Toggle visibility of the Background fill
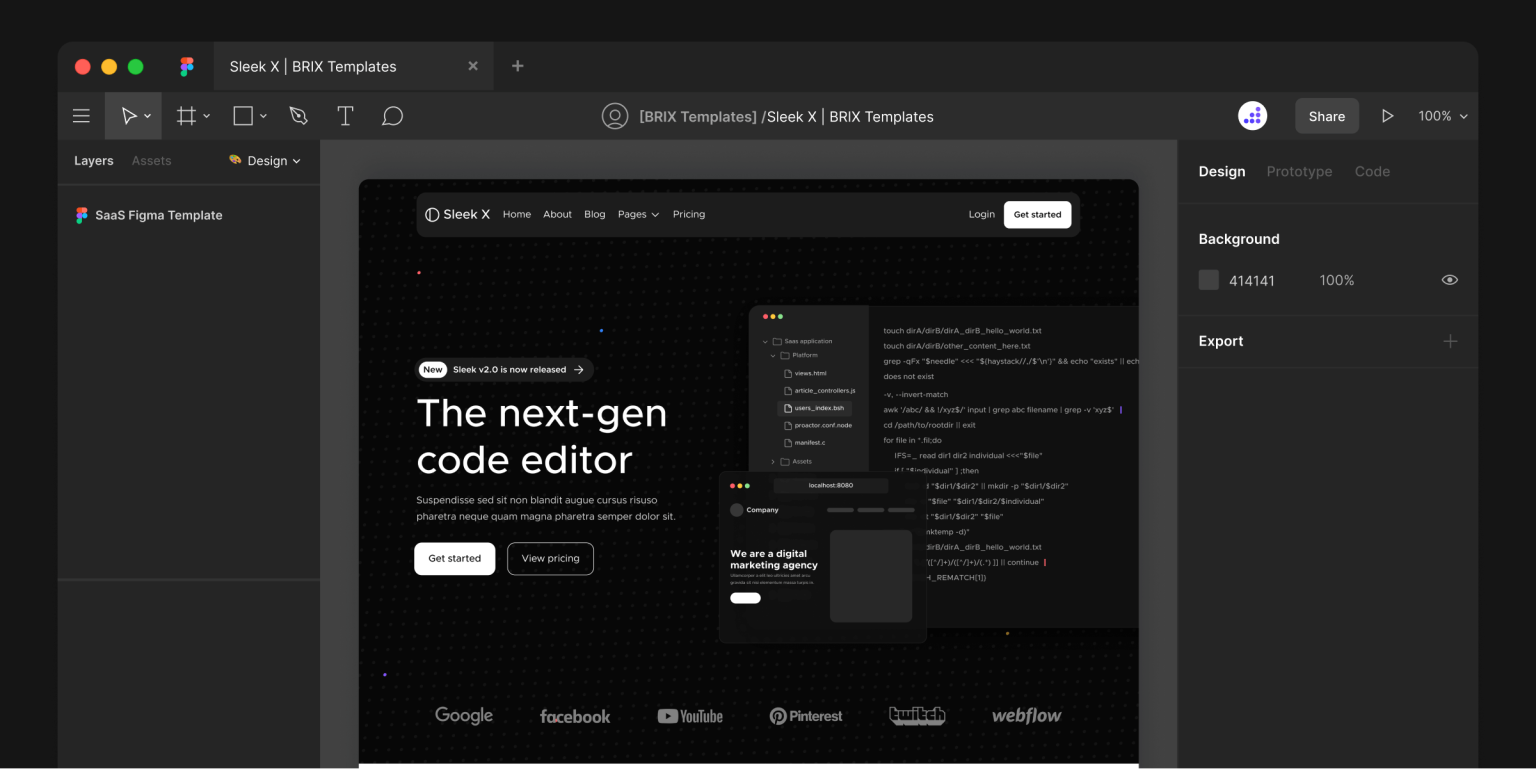1536x769 pixels. [1450, 280]
